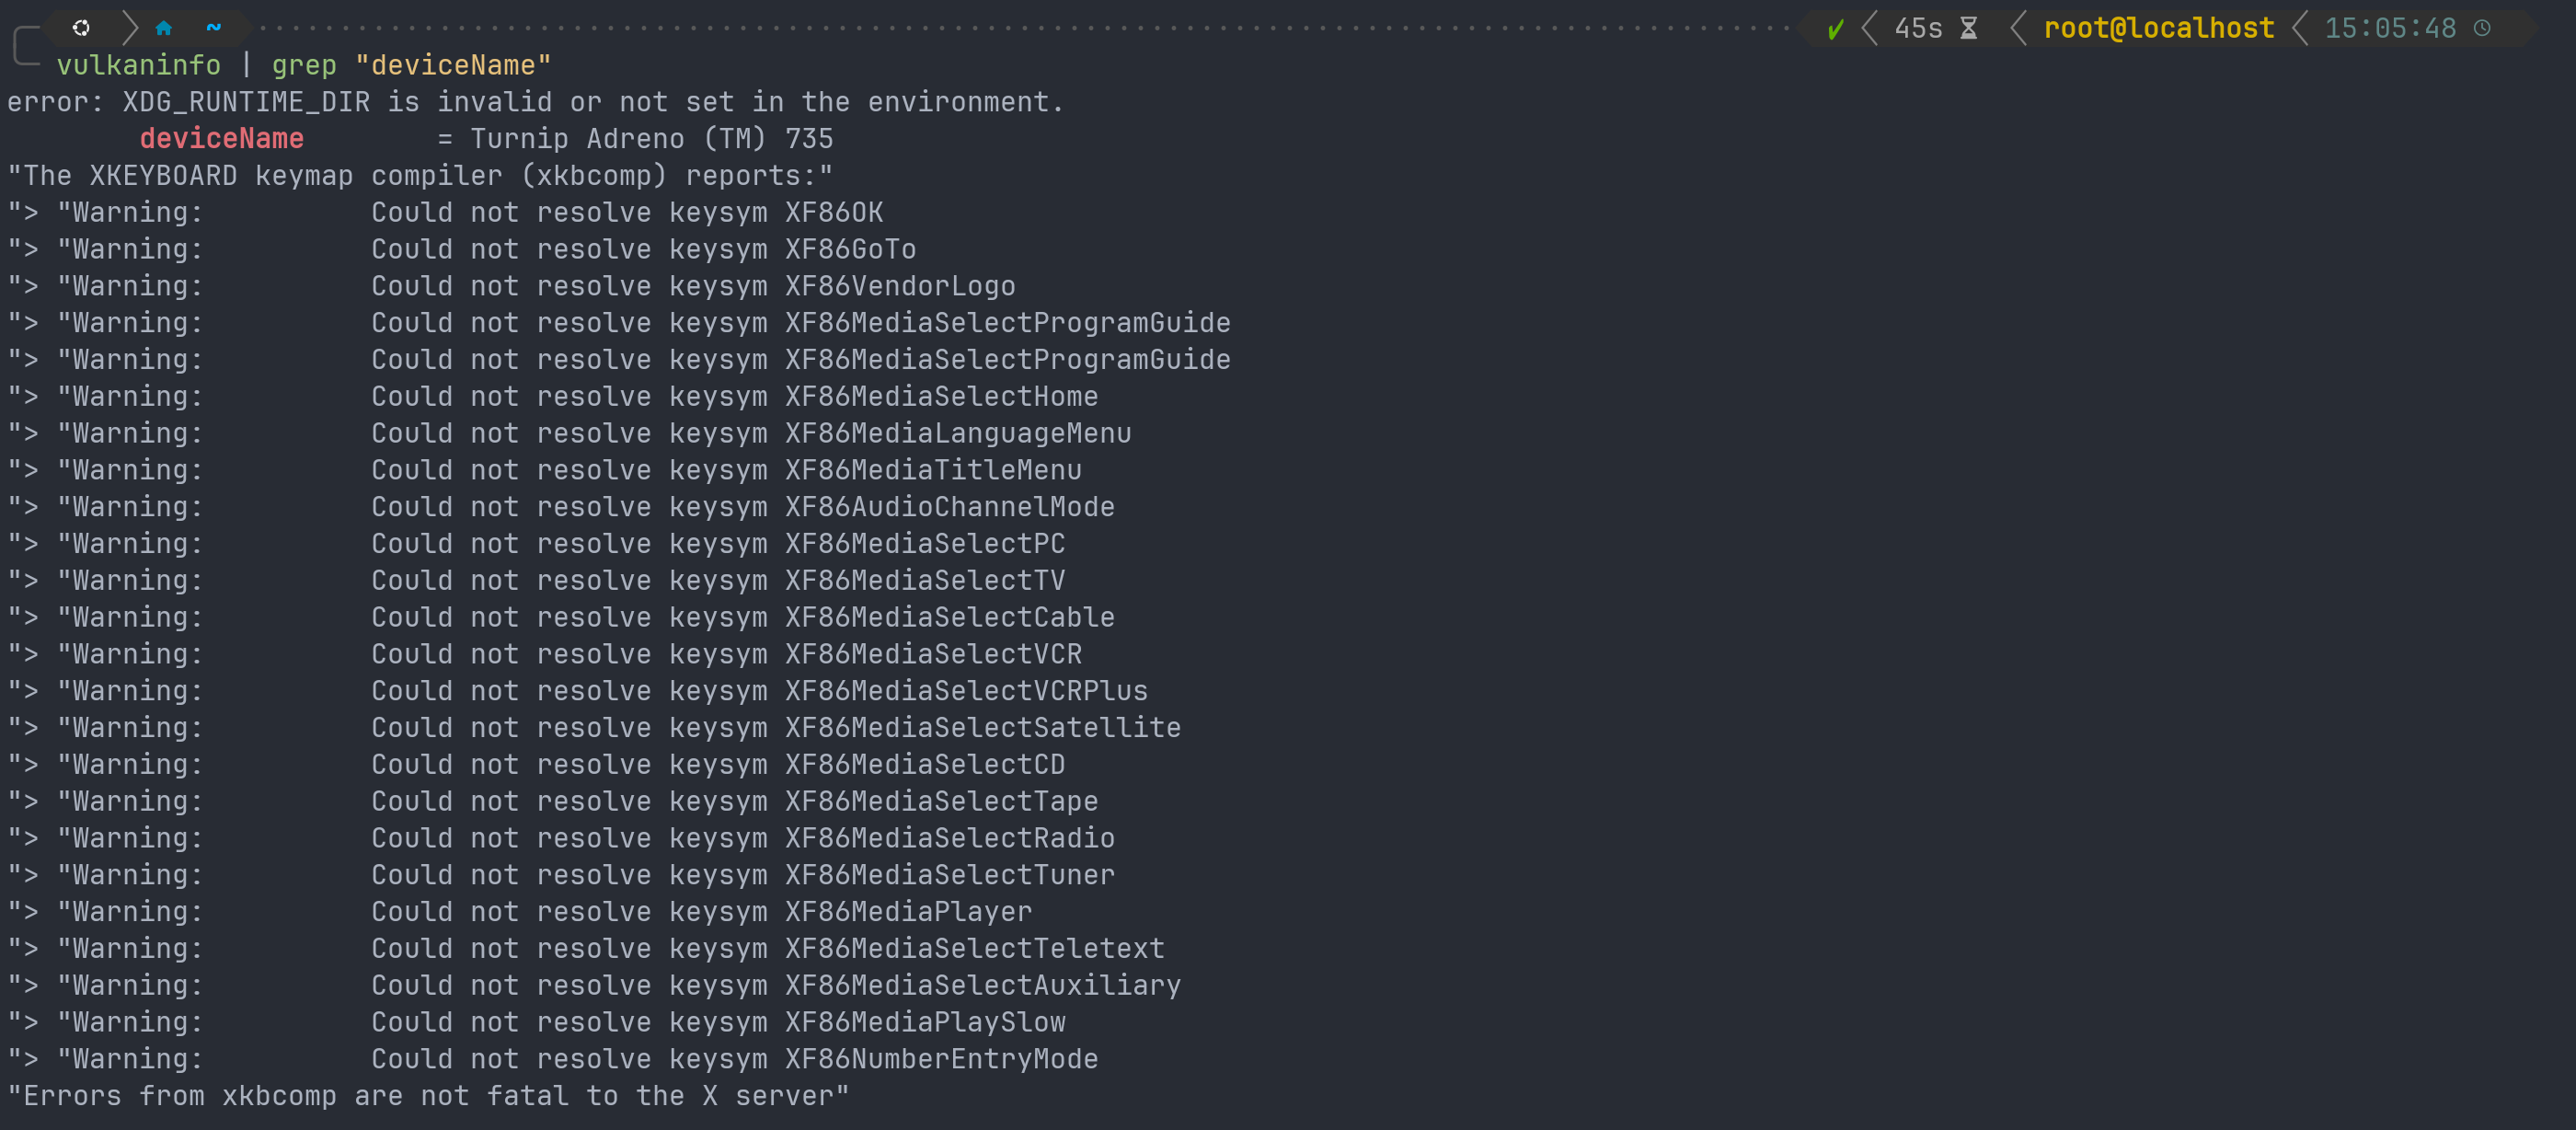The image size is (2576, 1130).
Task: Click the vulkaninfo command word
Action: (138, 65)
